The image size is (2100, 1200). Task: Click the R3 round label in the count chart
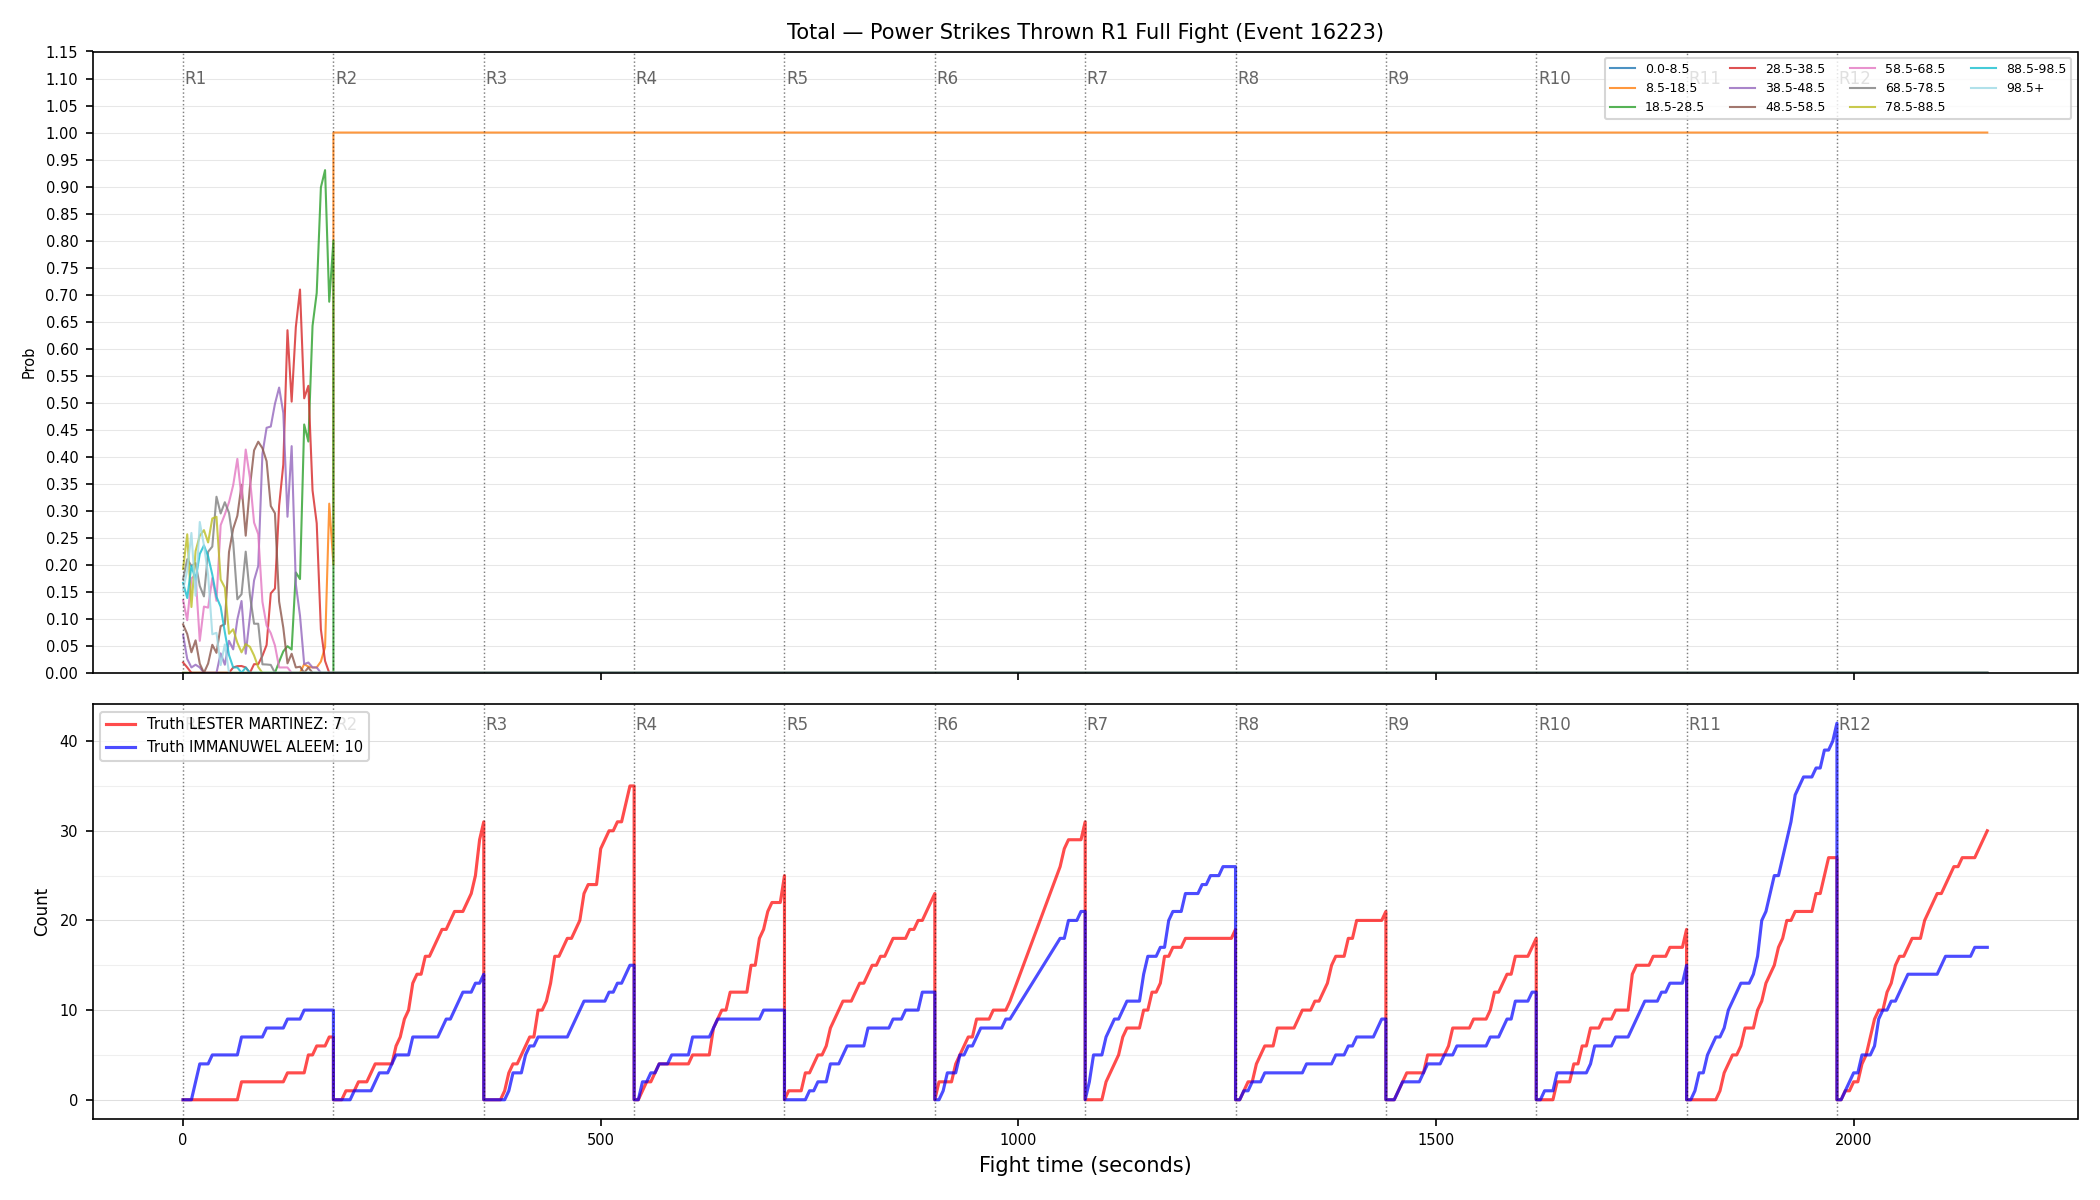click(x=496, y=724)
